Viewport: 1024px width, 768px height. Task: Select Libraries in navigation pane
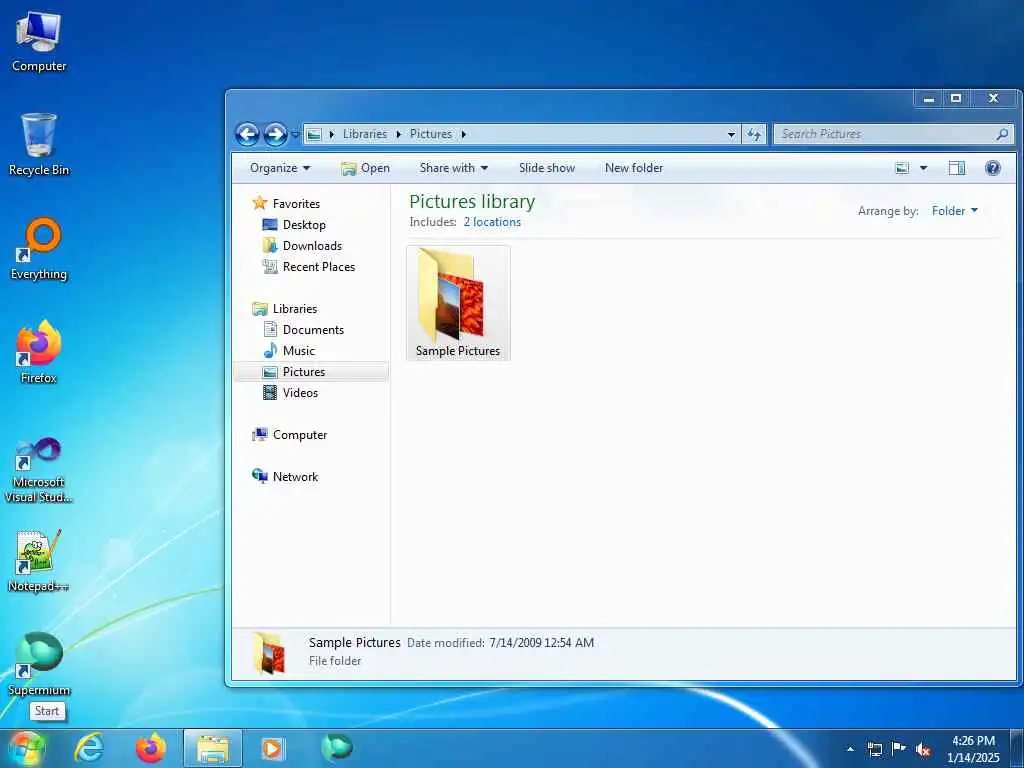[285, 308]
